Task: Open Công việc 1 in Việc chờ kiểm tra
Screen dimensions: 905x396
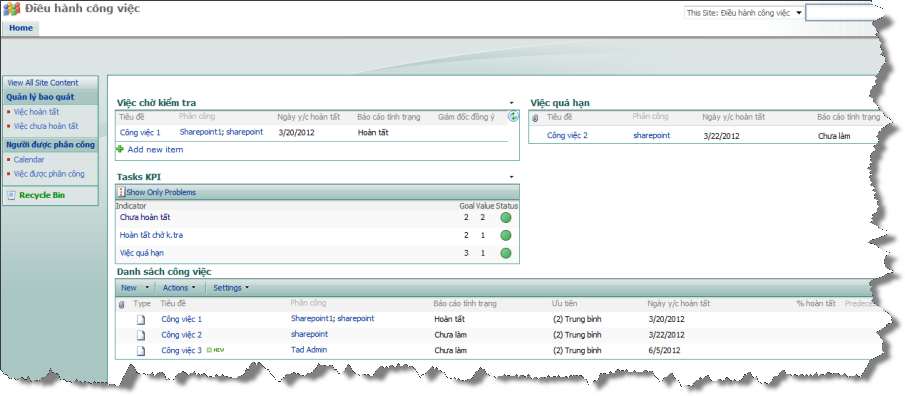Action: click(140, 132)
